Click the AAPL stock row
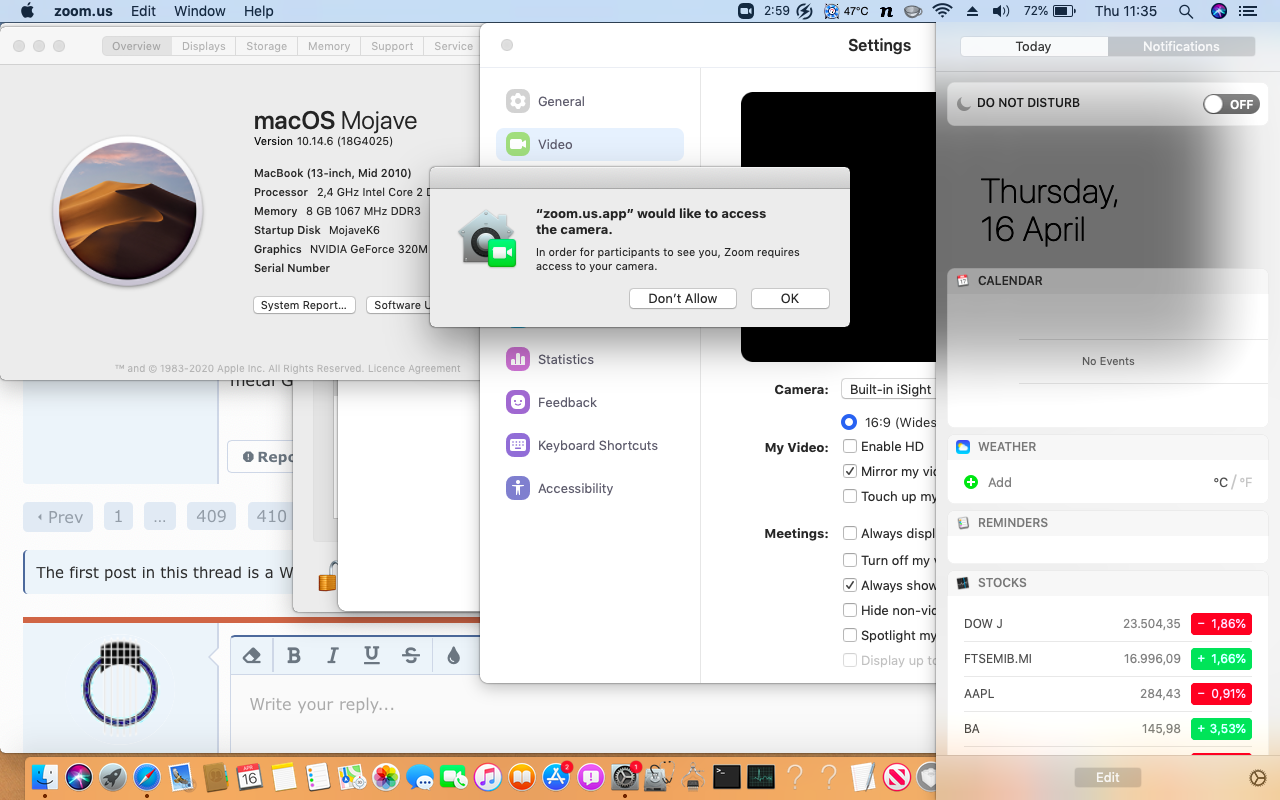Viewport: 1280px width, 800px height. point(1107,693)
